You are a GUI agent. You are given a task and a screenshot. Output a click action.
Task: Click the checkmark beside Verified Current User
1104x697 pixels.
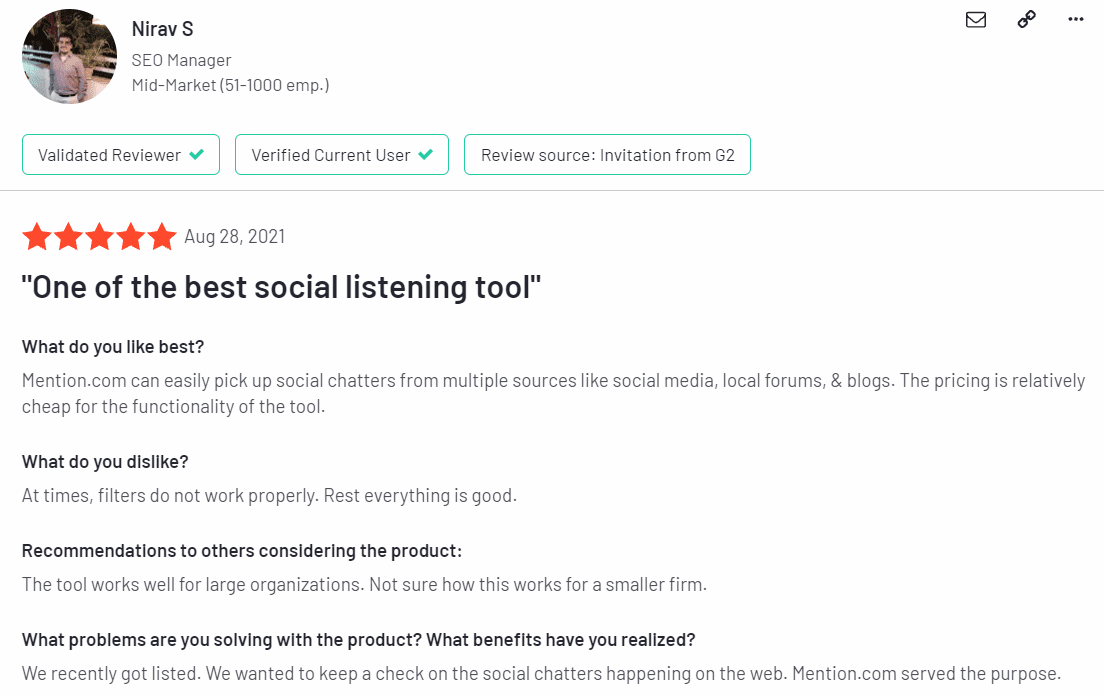[x=426, y=154]
